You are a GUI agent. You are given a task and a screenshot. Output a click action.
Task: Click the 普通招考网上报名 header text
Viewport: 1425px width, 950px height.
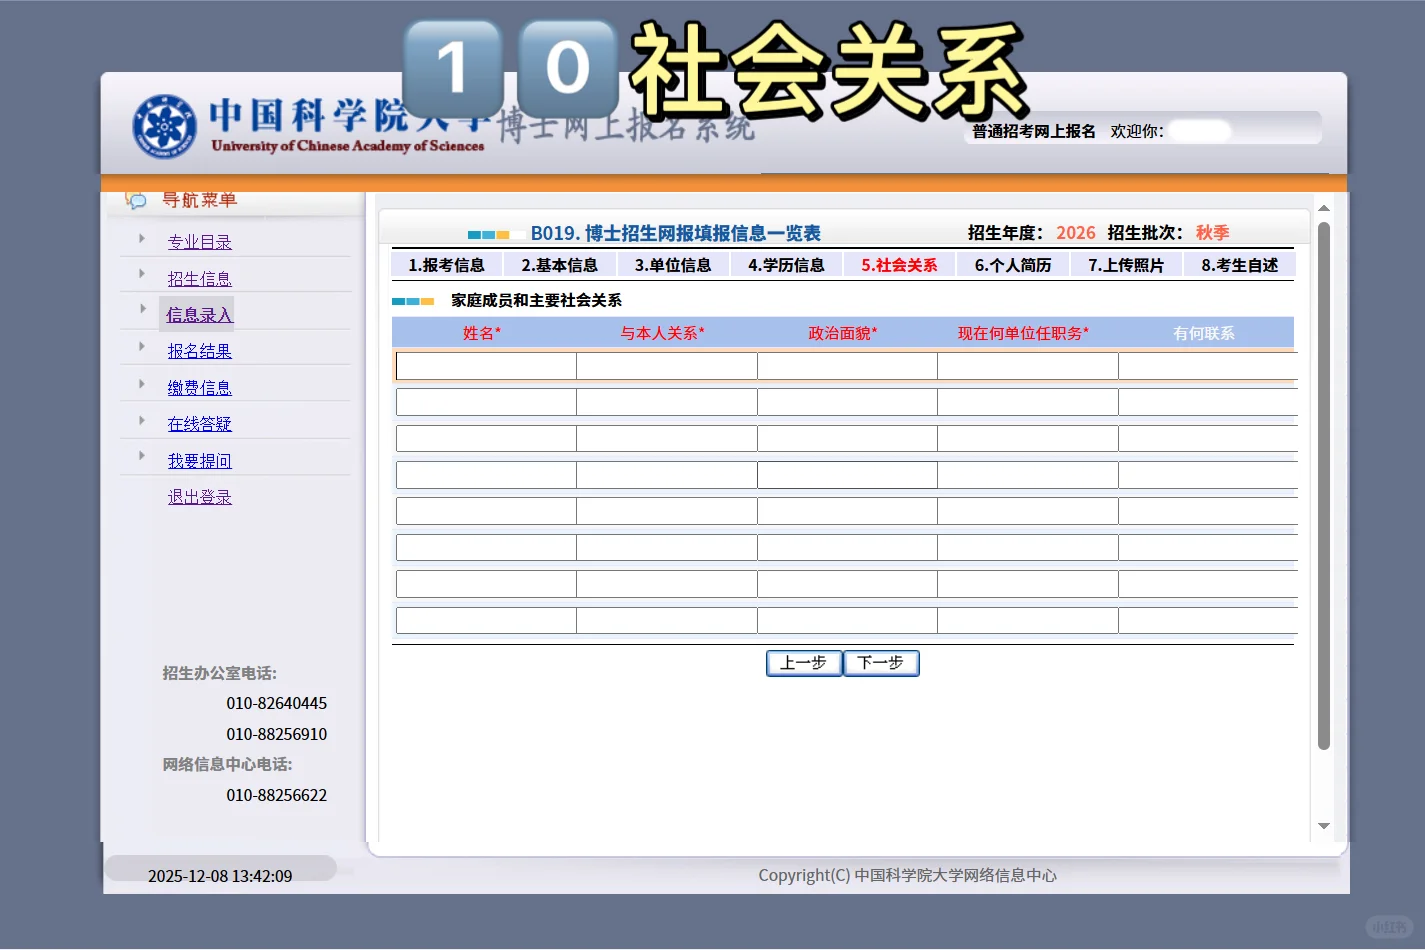click(1034, 131)
